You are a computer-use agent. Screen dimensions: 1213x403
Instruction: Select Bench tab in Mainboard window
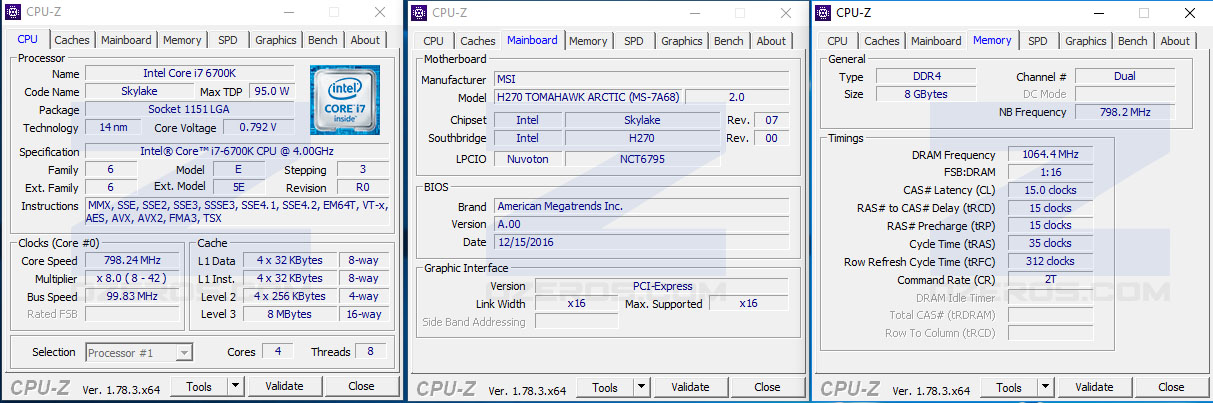729,41
